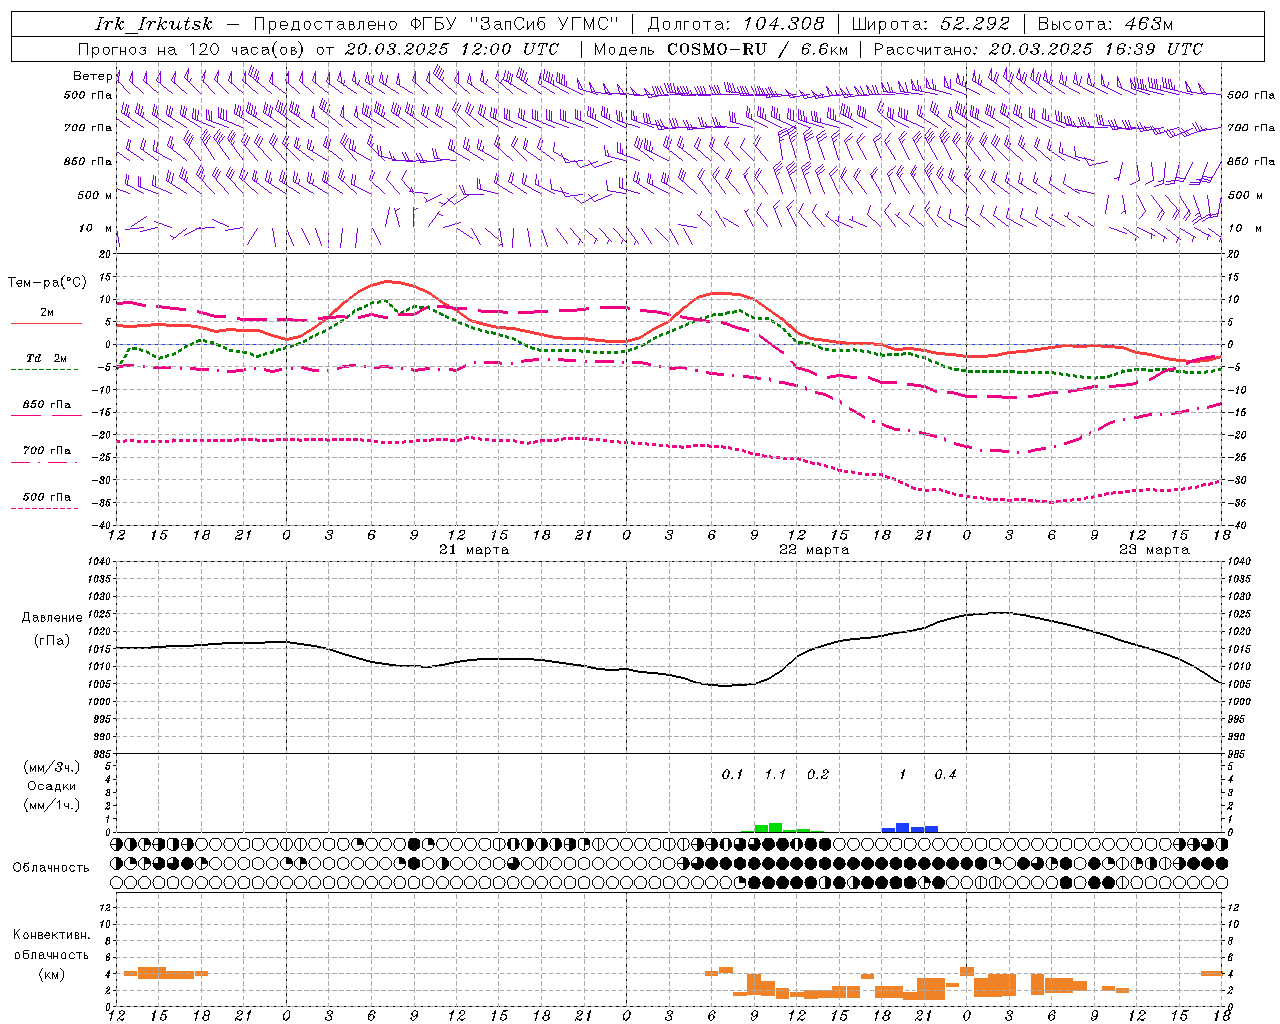
Task: Click the Irk_Irkutsk station title
Action: [154, 24]
